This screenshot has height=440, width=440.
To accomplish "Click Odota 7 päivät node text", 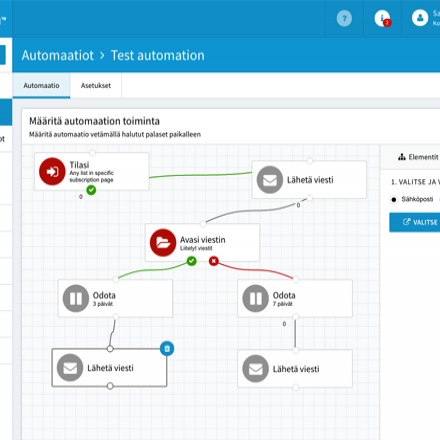I will (284, 299).
